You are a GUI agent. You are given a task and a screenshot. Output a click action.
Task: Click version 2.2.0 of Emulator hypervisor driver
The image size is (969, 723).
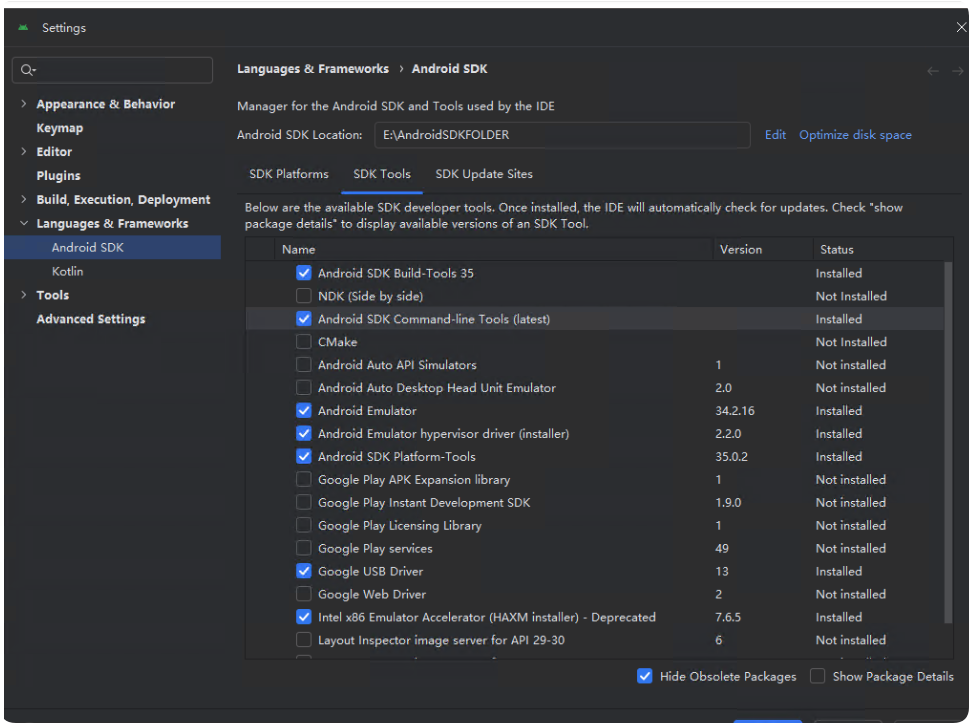pos(728,433)
